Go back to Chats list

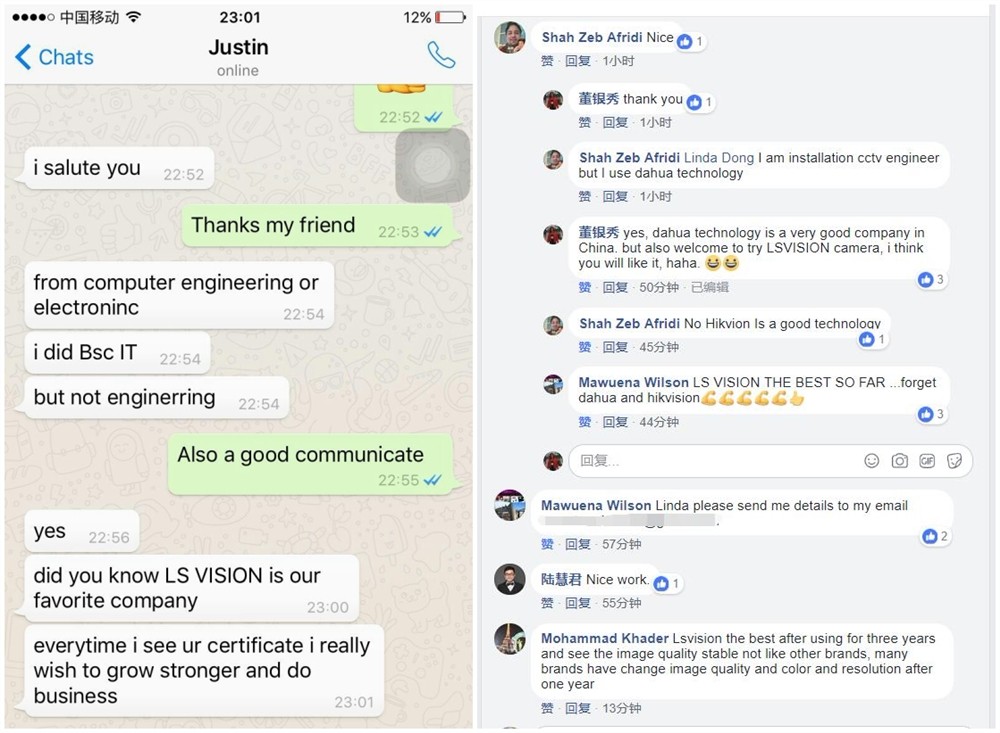pyautogui.click(x=54, y=57)
